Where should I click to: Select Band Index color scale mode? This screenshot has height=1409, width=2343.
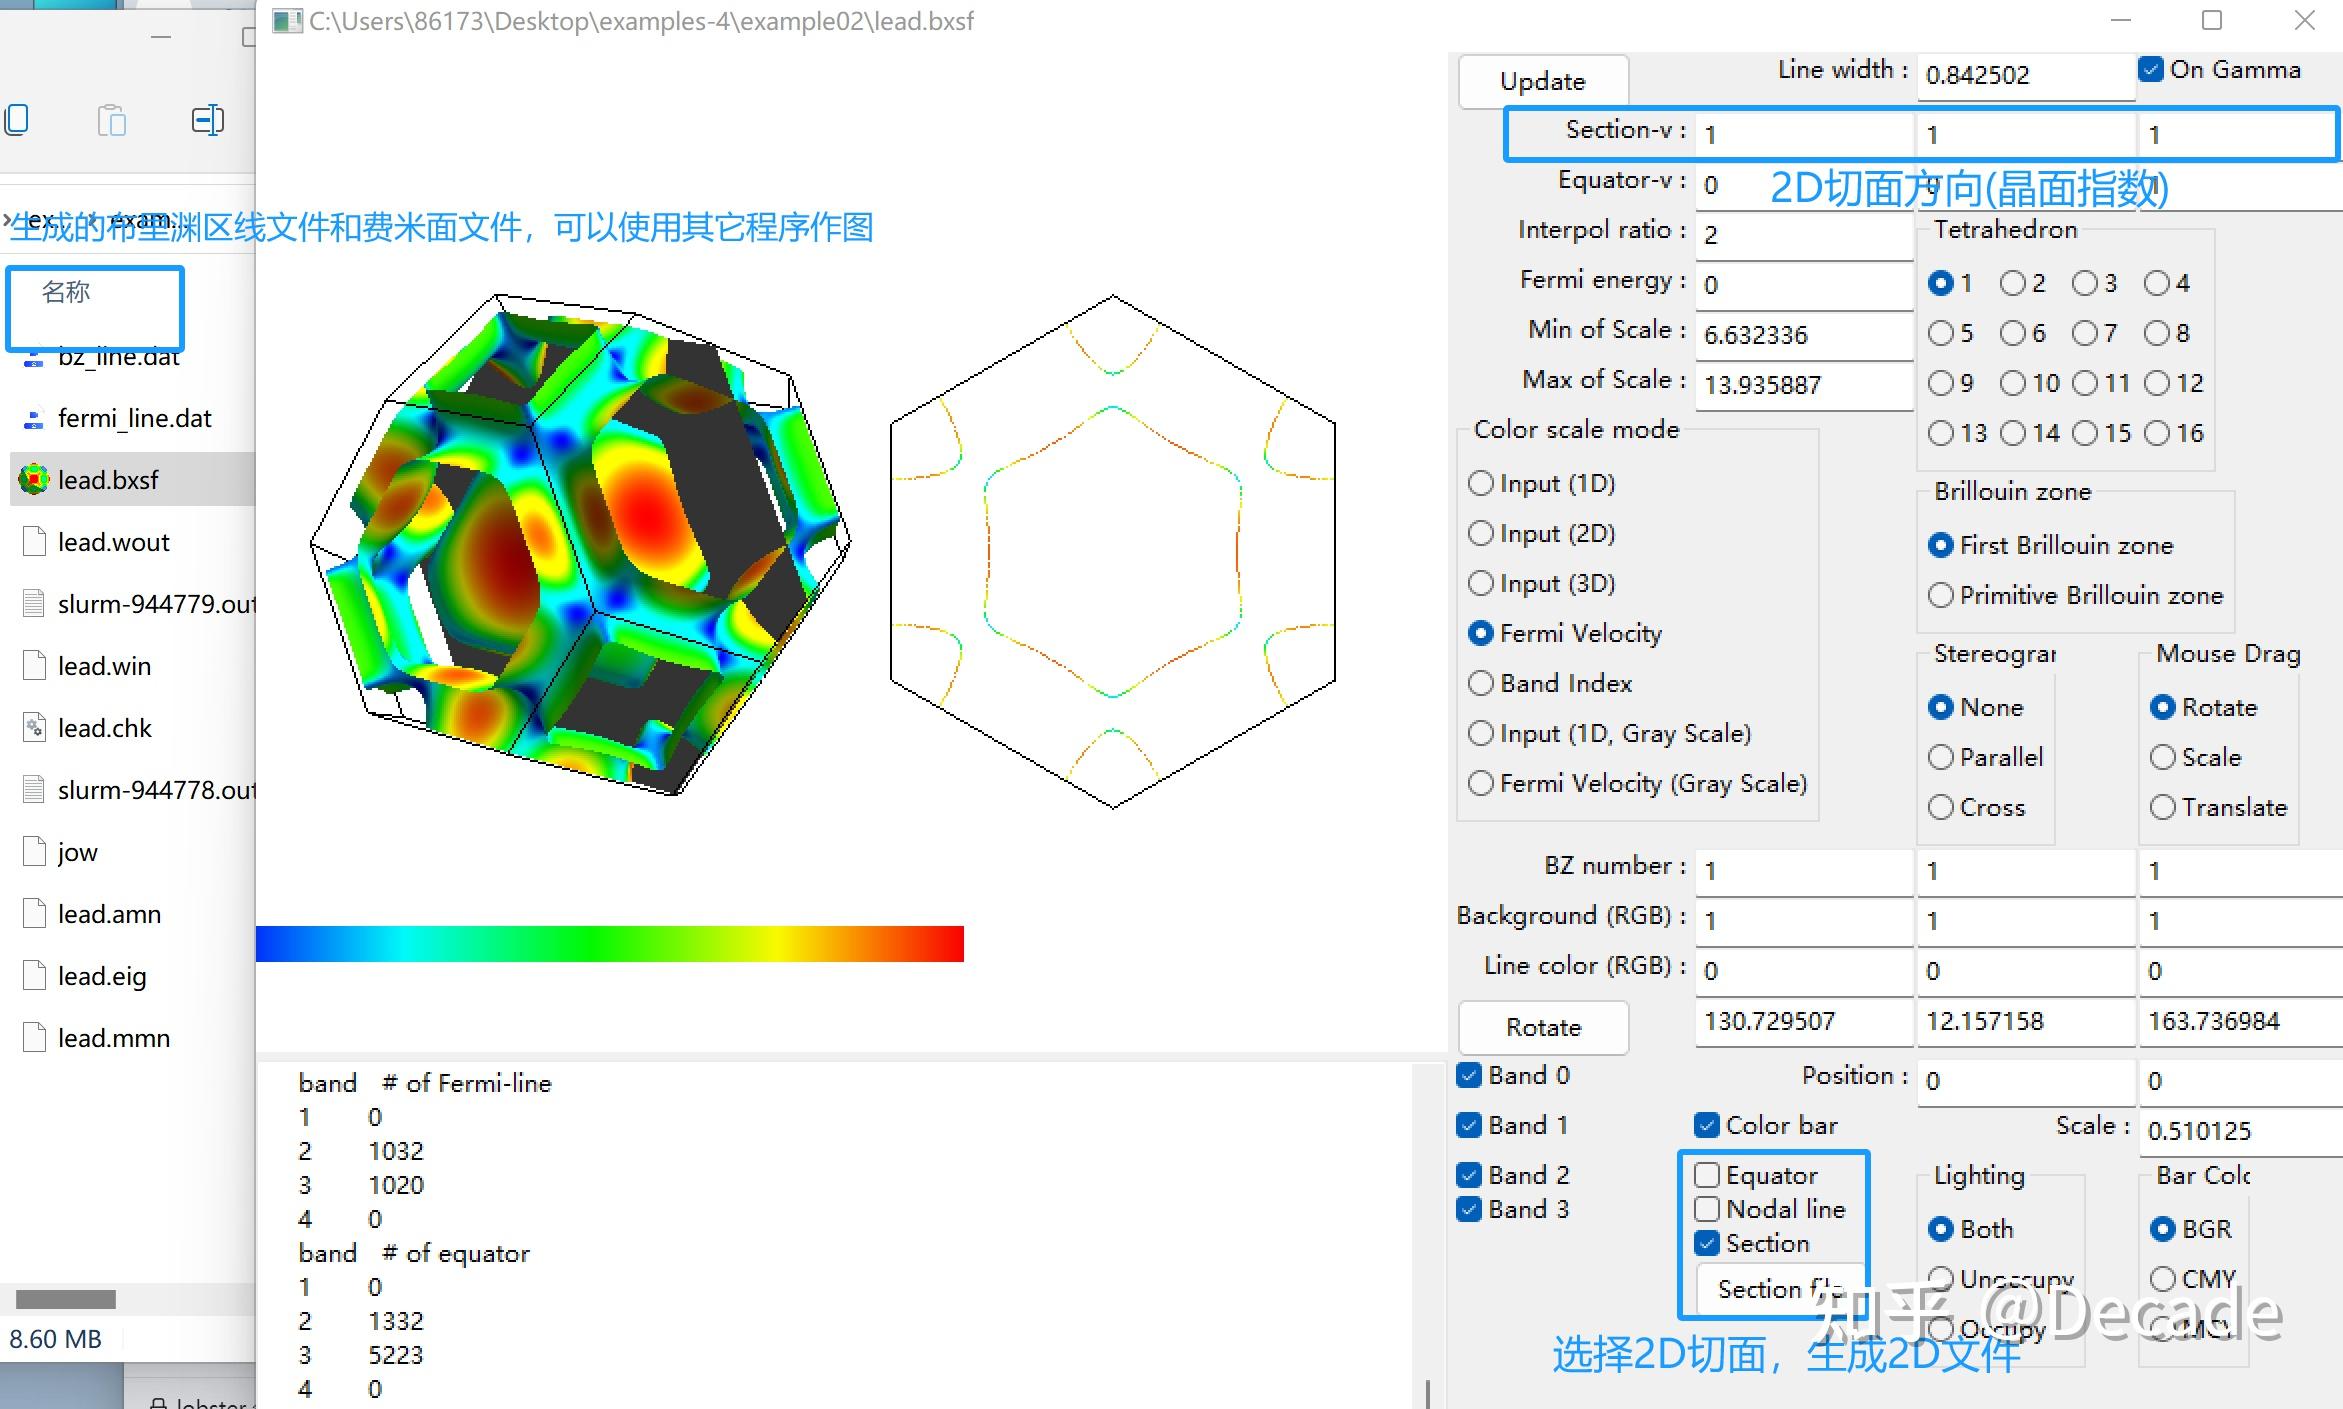[x=1481, y=683]
